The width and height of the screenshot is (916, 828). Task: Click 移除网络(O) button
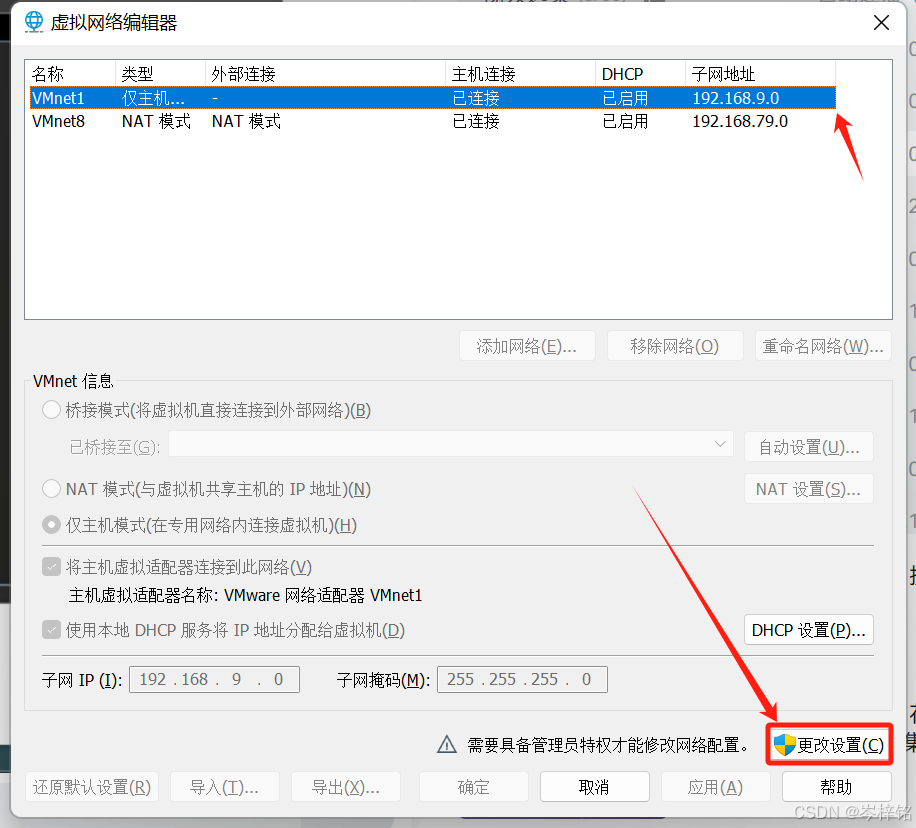pyautogui.click(x=675, y=346)
